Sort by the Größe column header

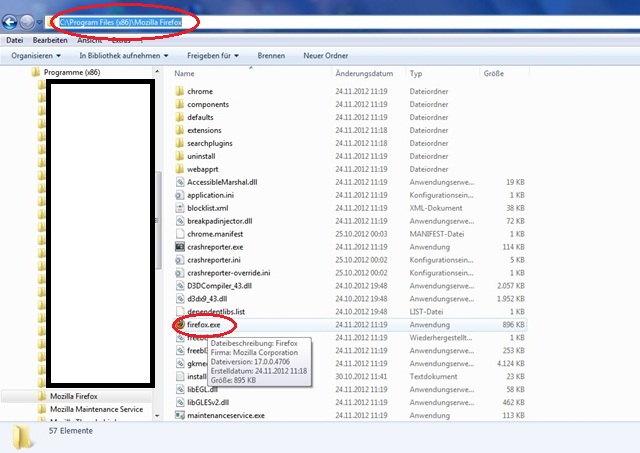493,73
